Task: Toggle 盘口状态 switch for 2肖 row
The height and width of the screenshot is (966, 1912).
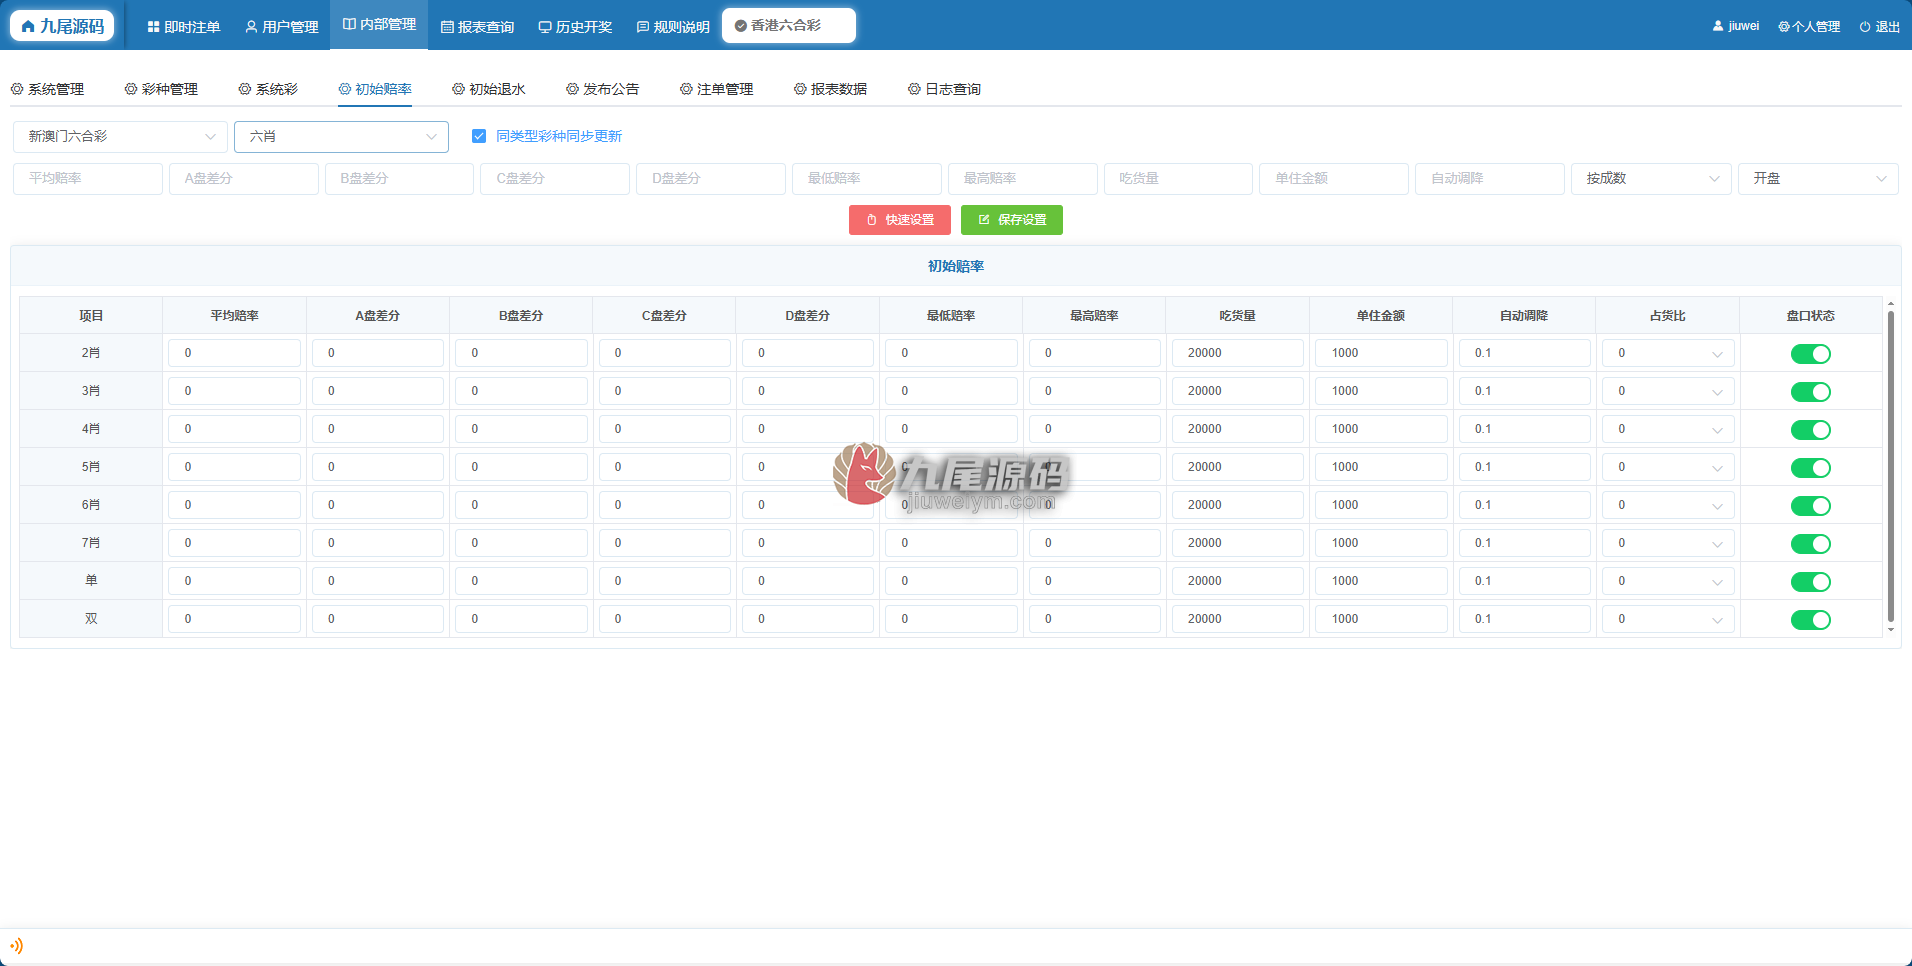Action: pyautogui.click(x=1810, y=353)
